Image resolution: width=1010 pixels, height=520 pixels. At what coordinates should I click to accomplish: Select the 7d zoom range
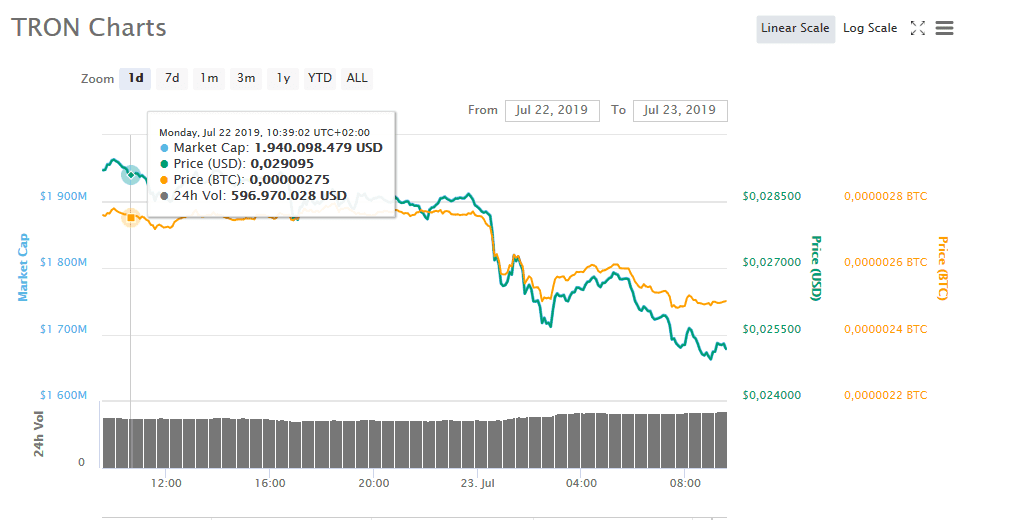pos(172,78)
